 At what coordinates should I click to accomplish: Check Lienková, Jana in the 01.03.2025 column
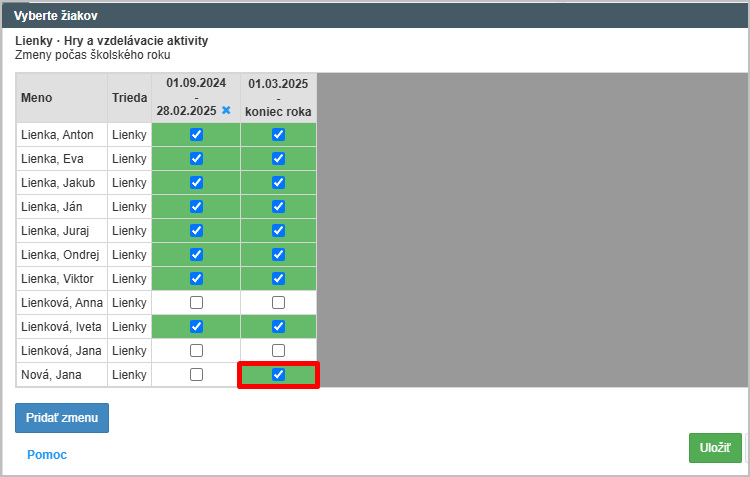[x=279, y=351]
